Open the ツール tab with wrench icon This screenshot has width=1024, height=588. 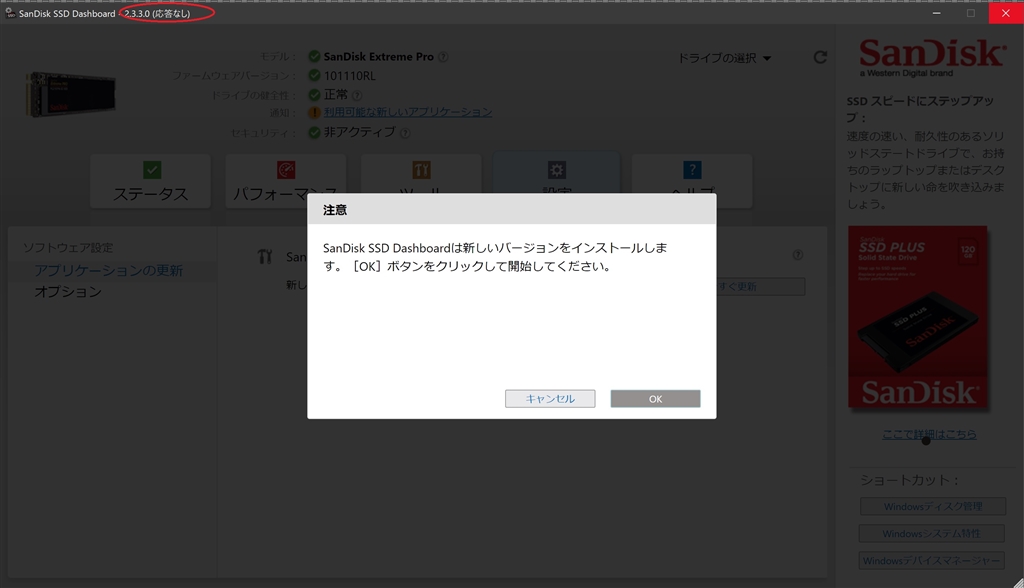tap(421, 174)
